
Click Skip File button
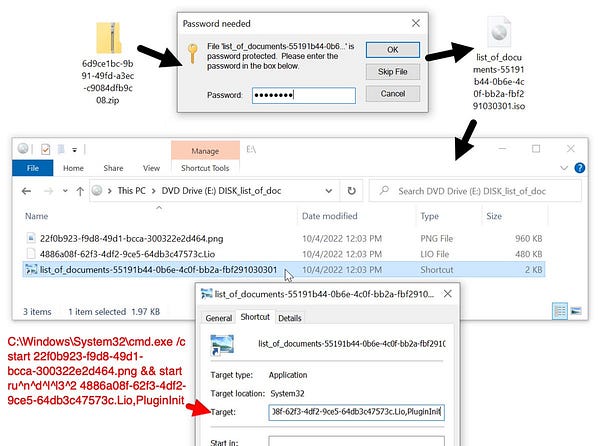click(393, 72)
